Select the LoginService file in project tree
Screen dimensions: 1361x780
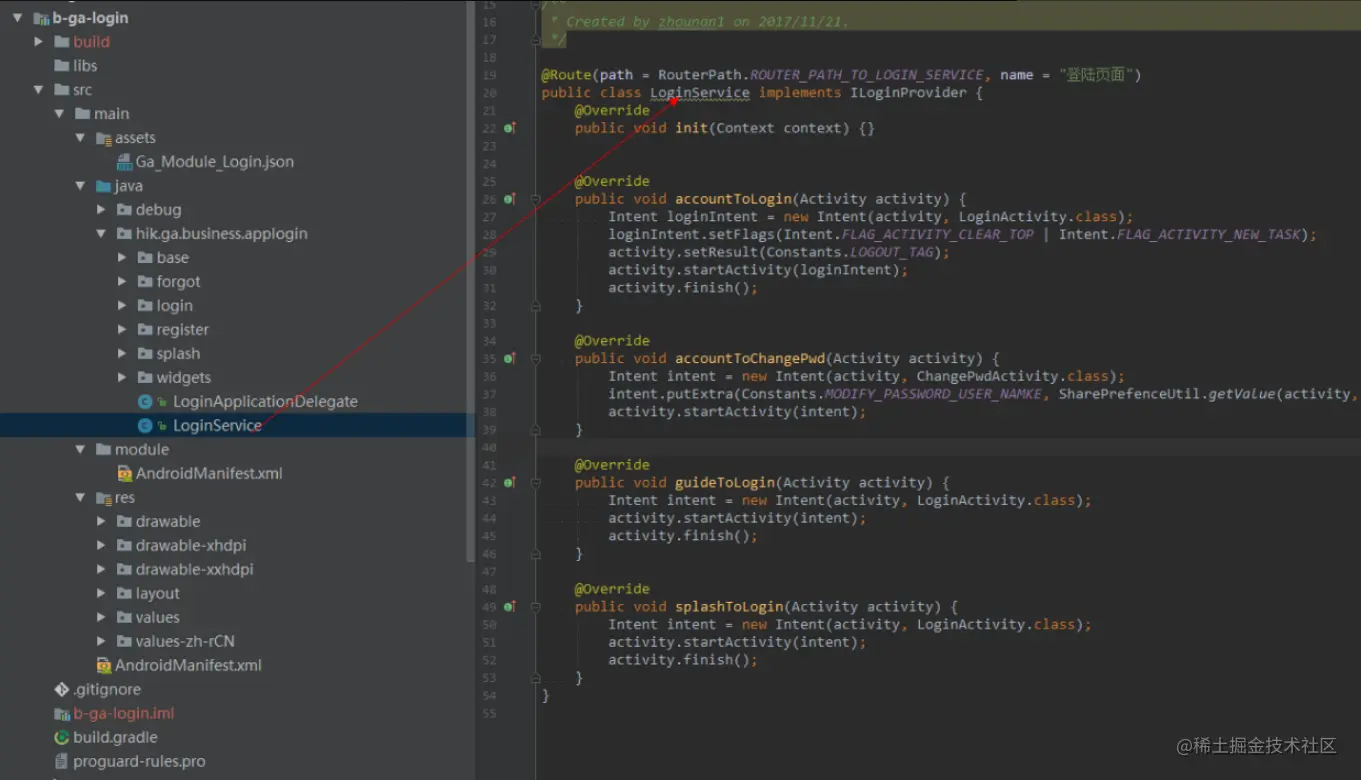(x=217, y=426)
